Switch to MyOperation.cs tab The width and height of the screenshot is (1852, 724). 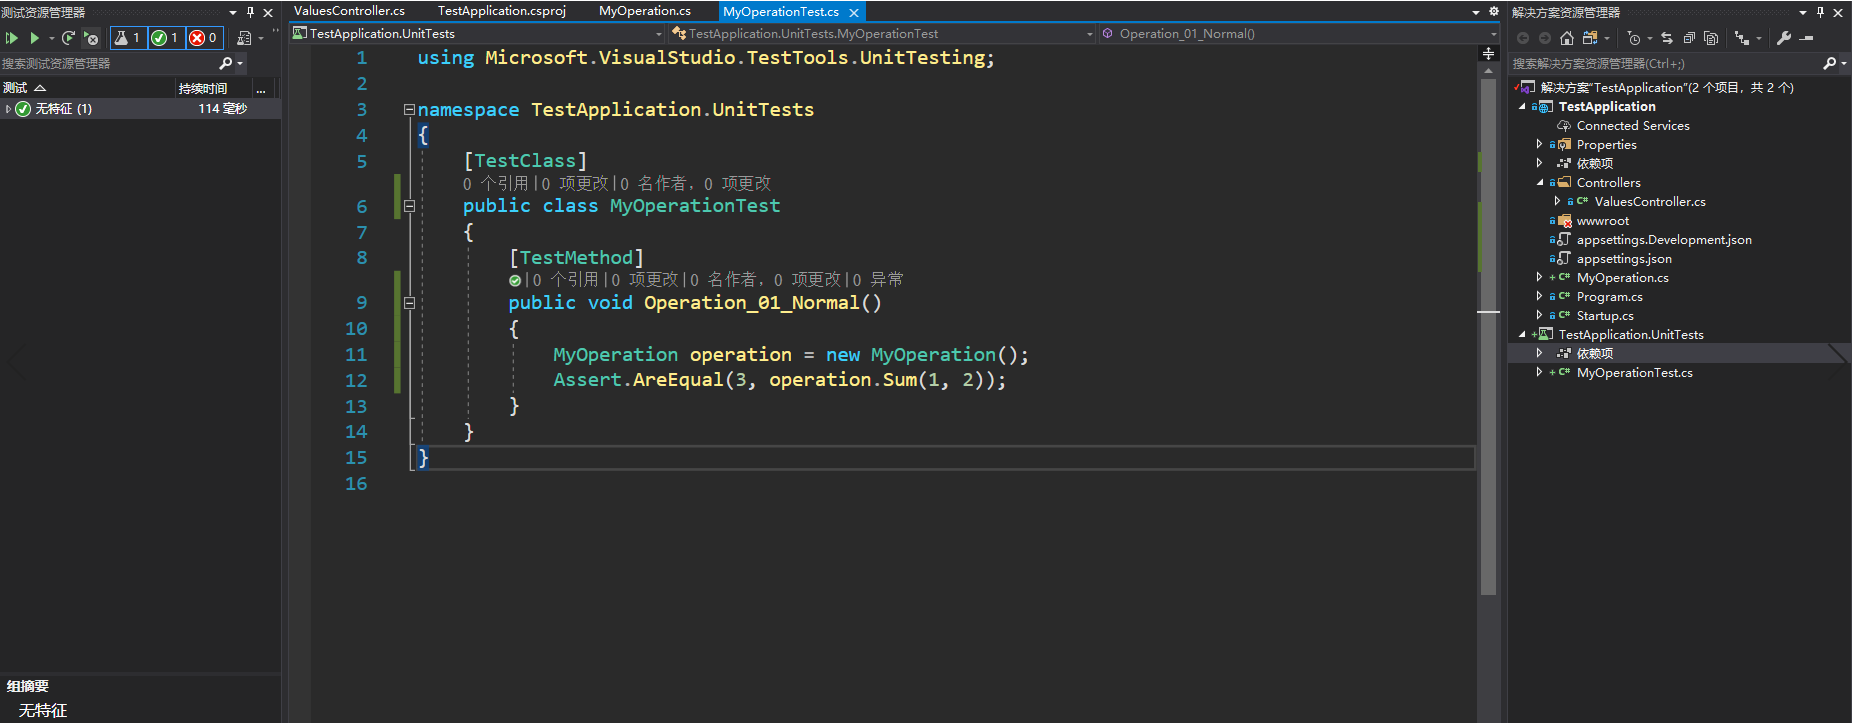point(645,11)
